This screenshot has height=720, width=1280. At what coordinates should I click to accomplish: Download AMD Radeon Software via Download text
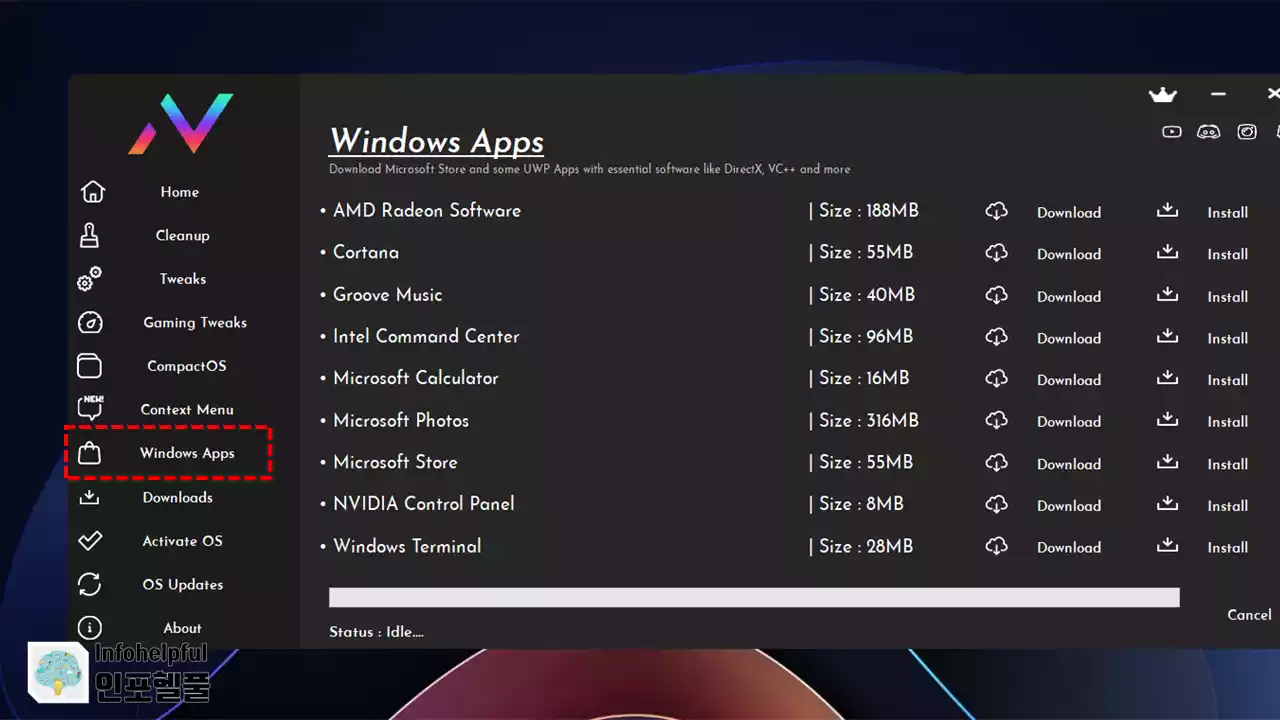(x=1069, y=213)
